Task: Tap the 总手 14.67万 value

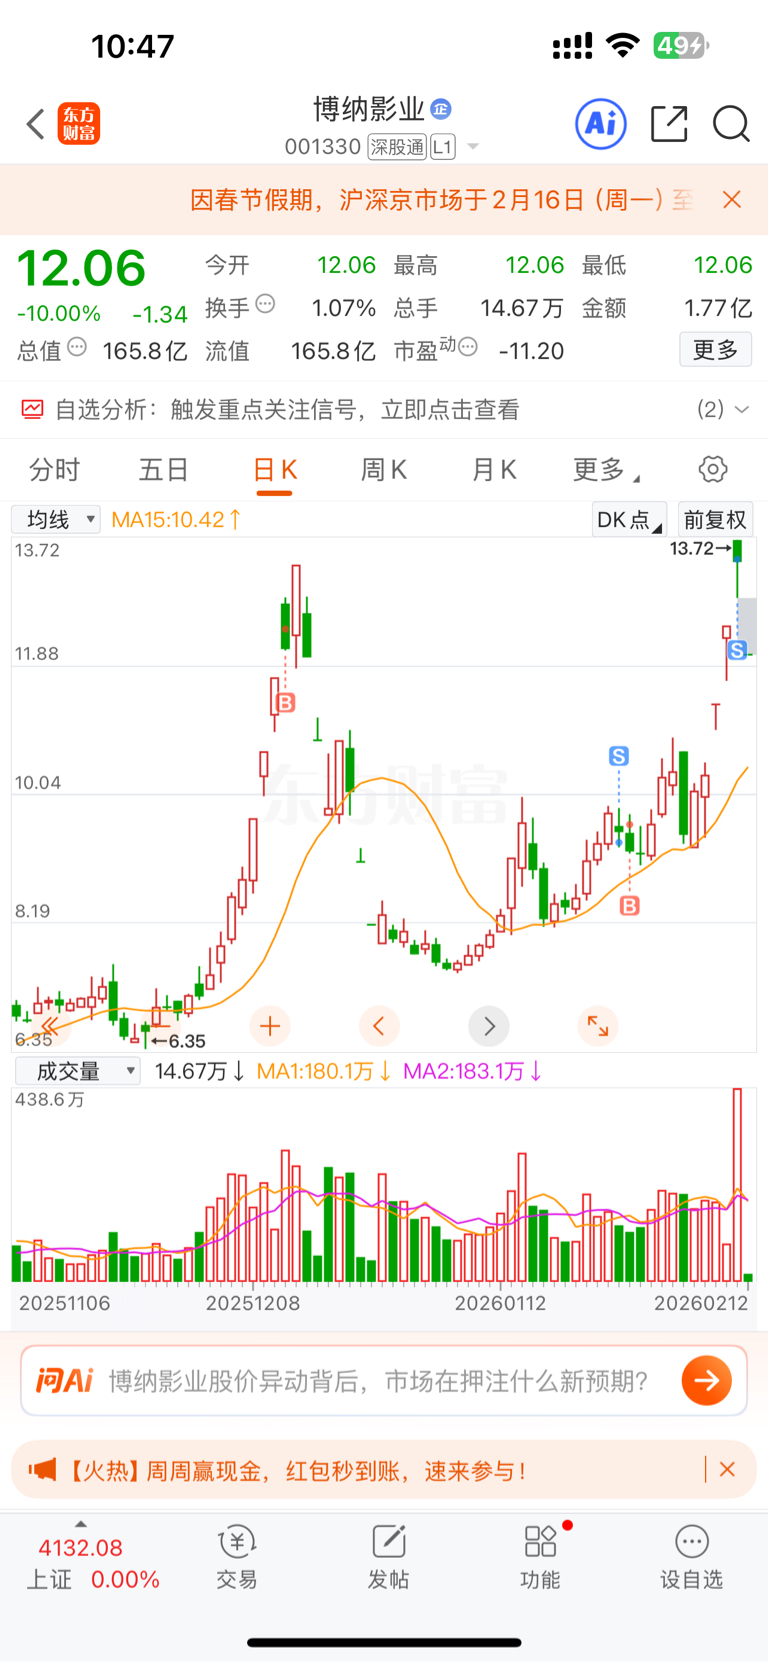Action: 521,308
